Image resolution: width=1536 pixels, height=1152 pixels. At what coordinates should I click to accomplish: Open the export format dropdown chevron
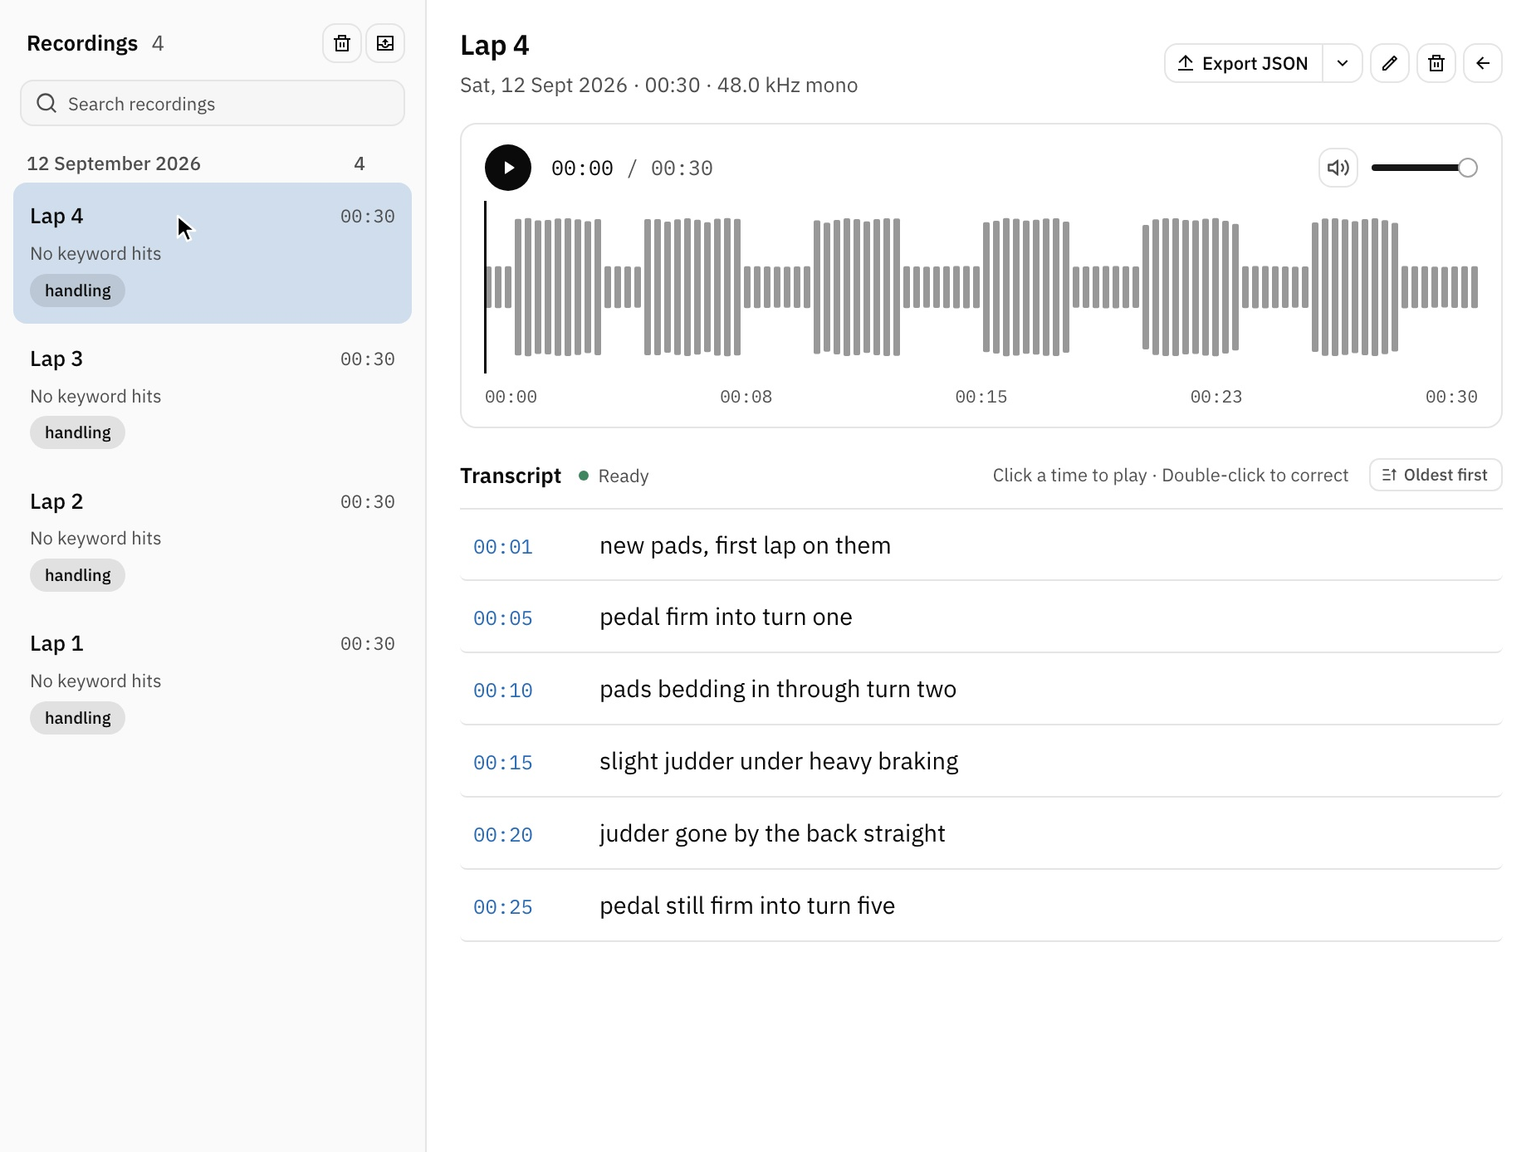pos(1343,63)
